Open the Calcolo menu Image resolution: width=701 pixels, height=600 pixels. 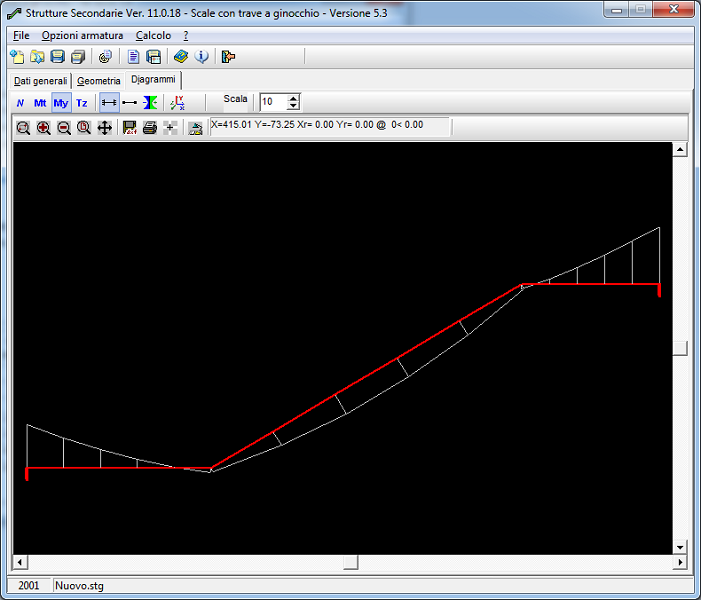point(153,36)
